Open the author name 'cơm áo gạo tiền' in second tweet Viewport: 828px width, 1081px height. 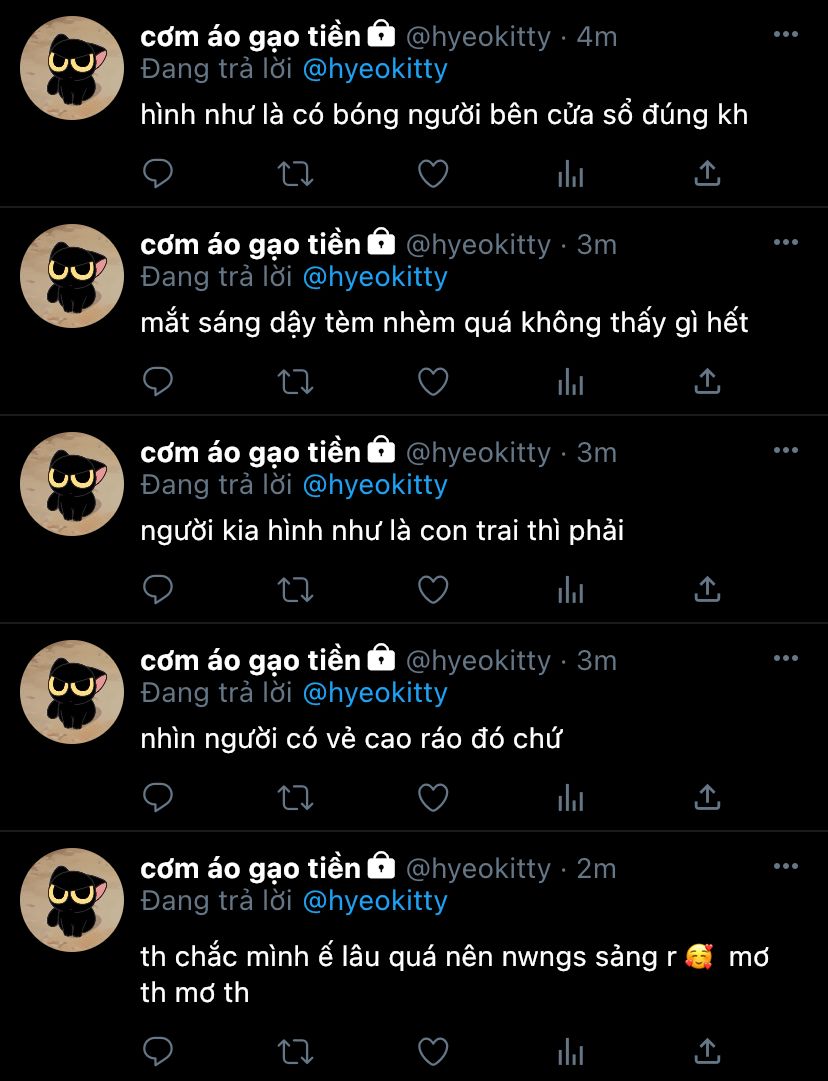point(250,245)
